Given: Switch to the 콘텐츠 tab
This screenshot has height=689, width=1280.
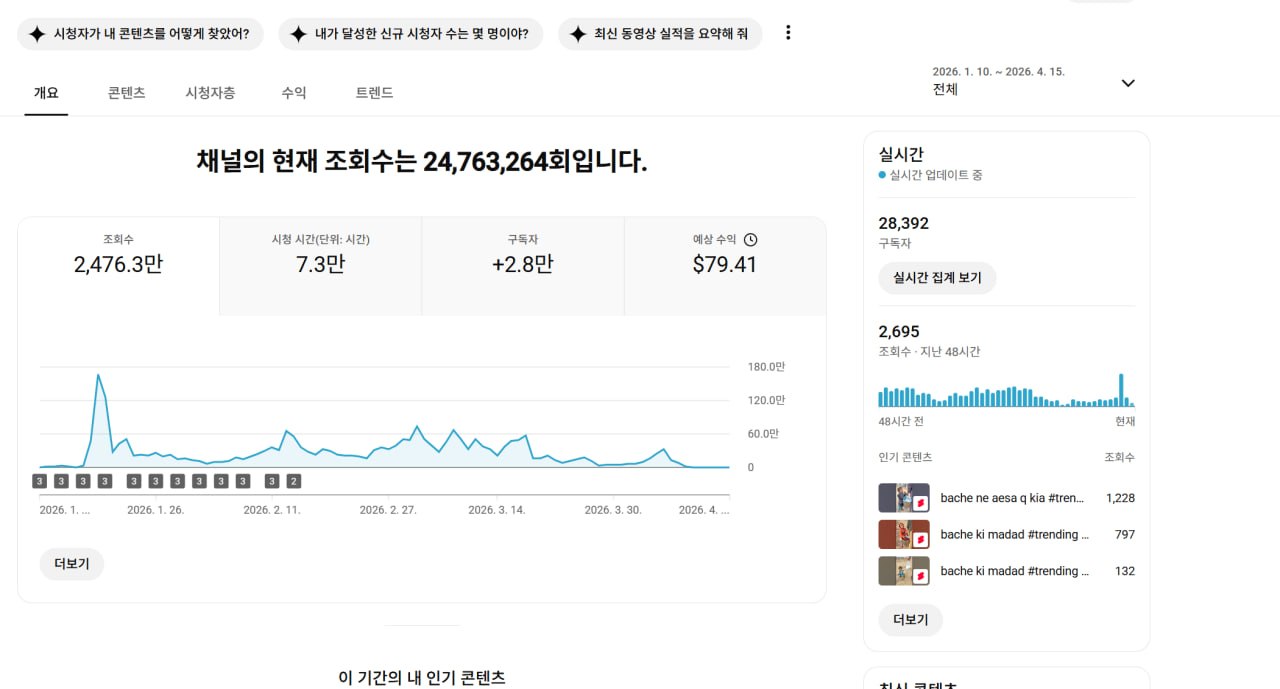Looking at the screenshot, I should tap(127, 93).
